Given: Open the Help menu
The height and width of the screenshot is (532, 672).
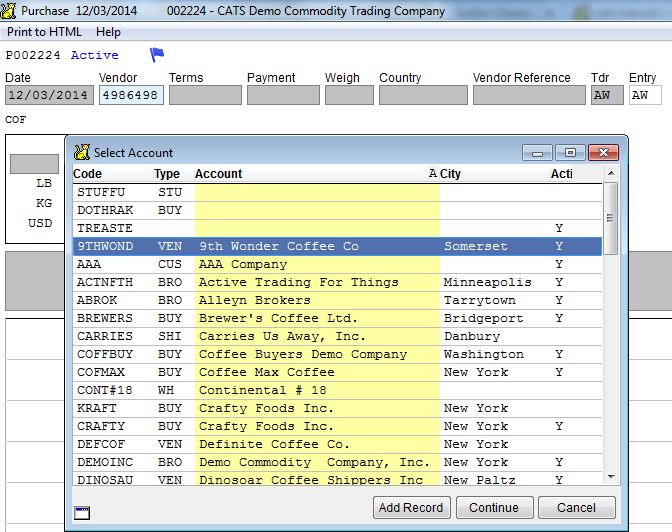Looking at the screenshot, I should (108, 32).
